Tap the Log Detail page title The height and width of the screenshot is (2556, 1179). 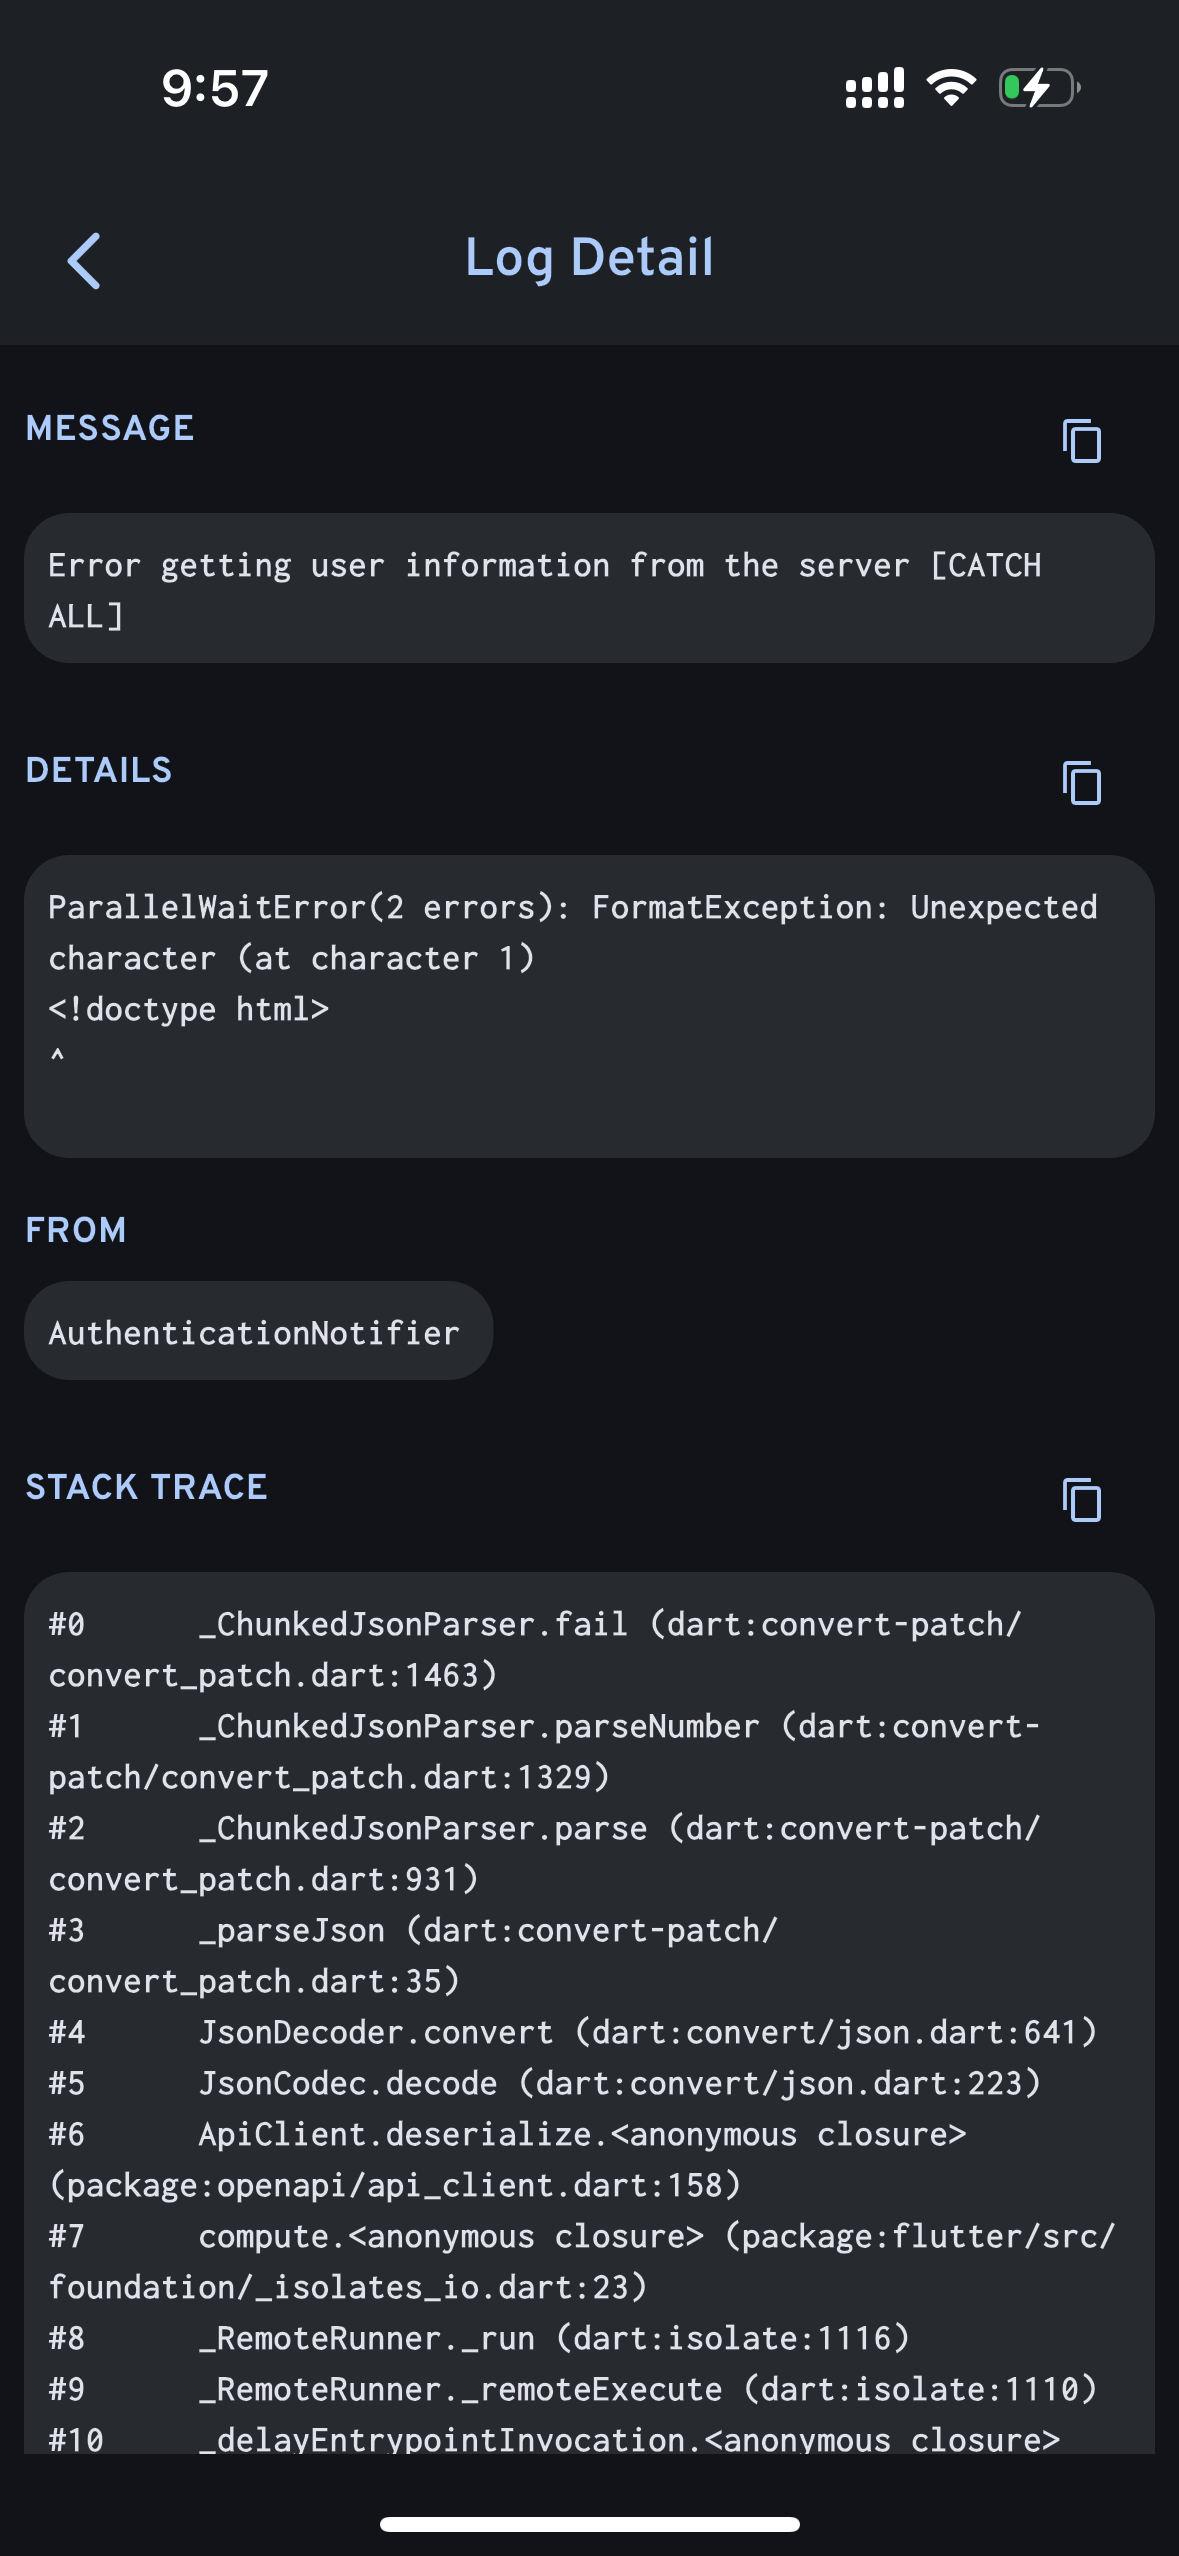coord(589,258)
